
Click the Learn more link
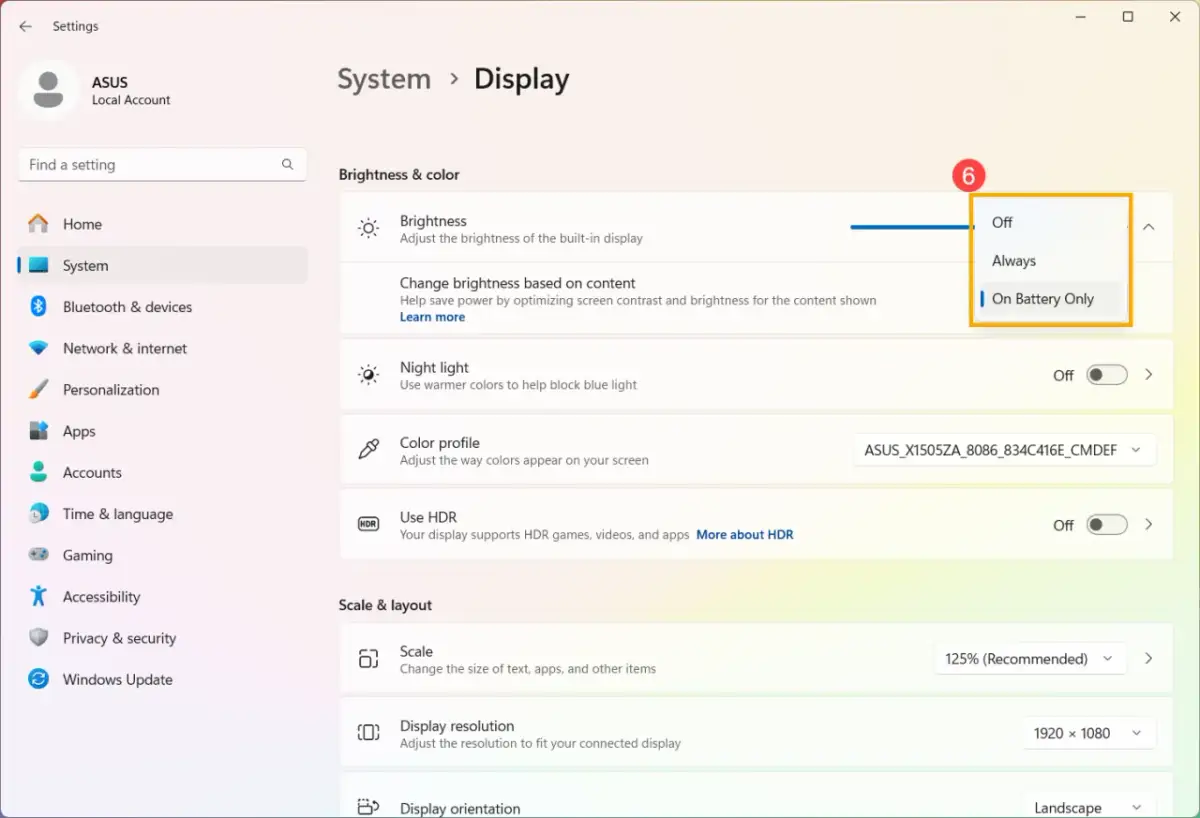(432, 317)
